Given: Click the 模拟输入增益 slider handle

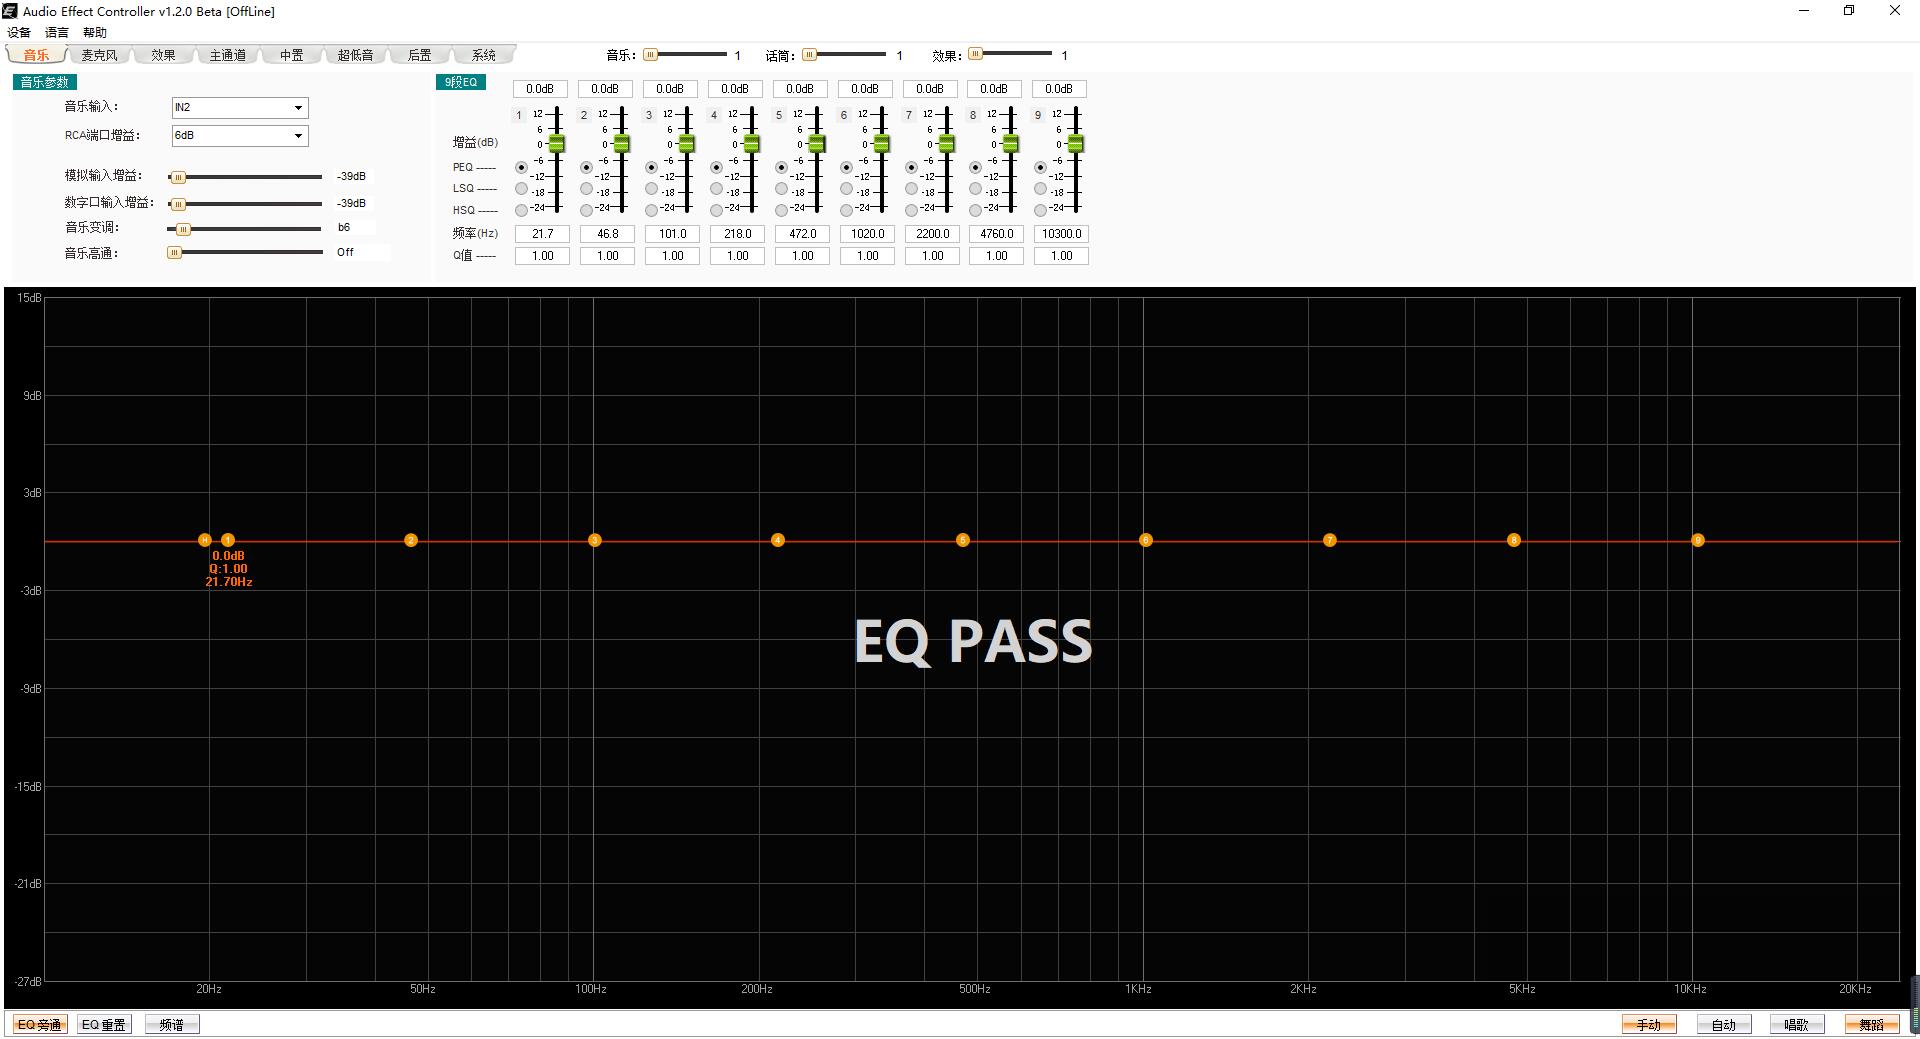Looking at the screenshot, I should 178,177.
